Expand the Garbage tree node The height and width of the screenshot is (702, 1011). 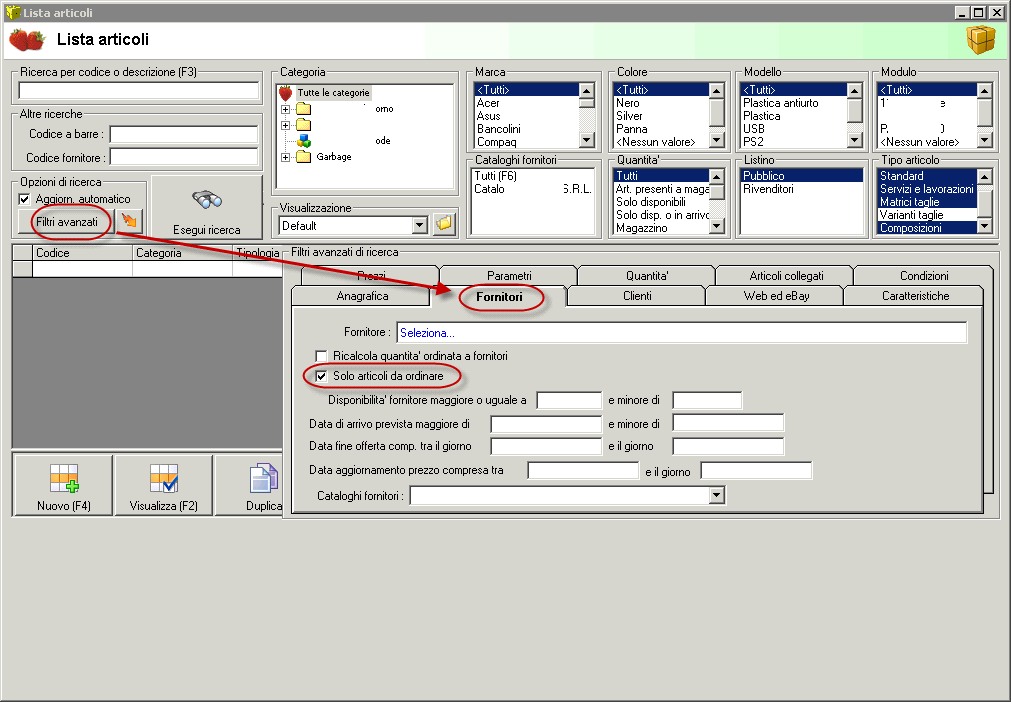286,157
